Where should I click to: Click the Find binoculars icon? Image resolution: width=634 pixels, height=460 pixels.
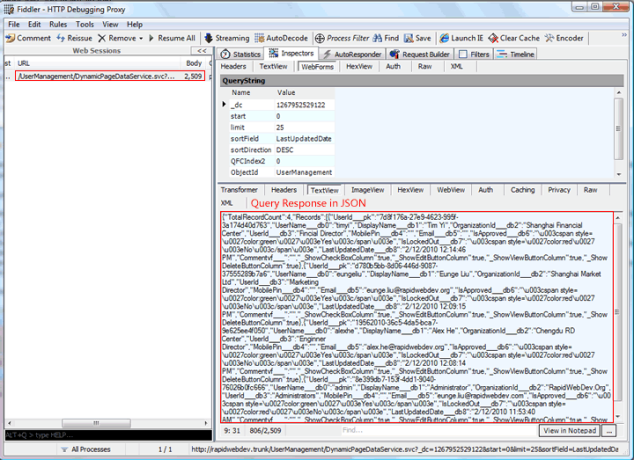tap(377, 38)
